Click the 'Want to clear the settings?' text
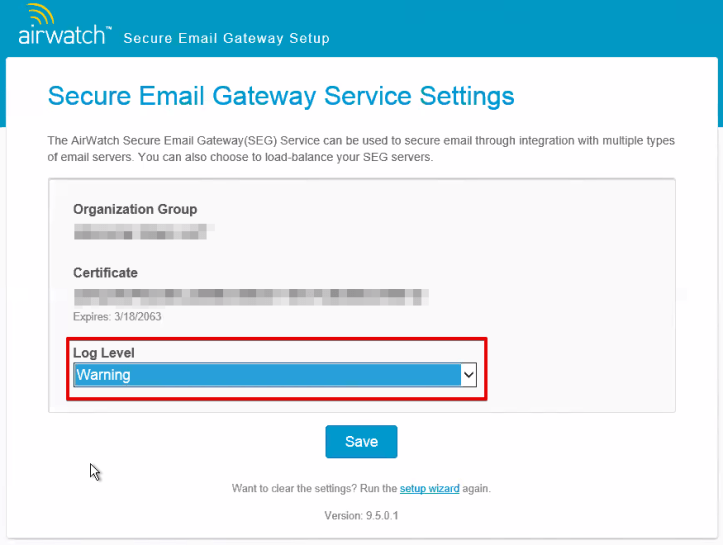This screenshot has height=545, width=723. point(314,489)
